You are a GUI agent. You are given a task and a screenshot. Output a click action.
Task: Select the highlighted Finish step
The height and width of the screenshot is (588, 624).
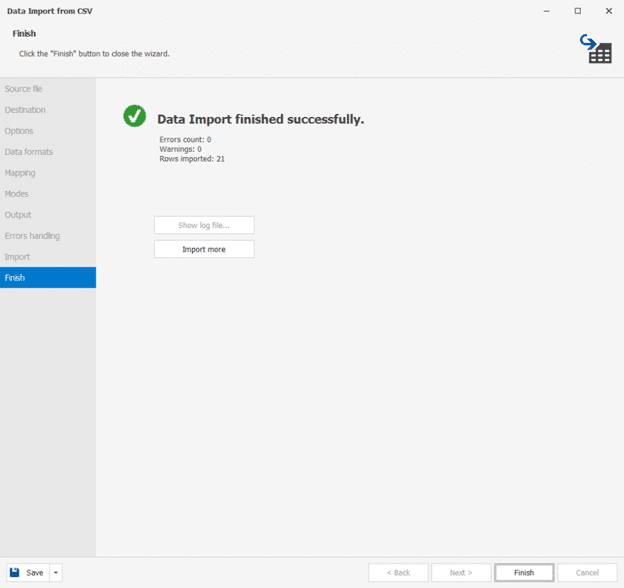[15, 278]
